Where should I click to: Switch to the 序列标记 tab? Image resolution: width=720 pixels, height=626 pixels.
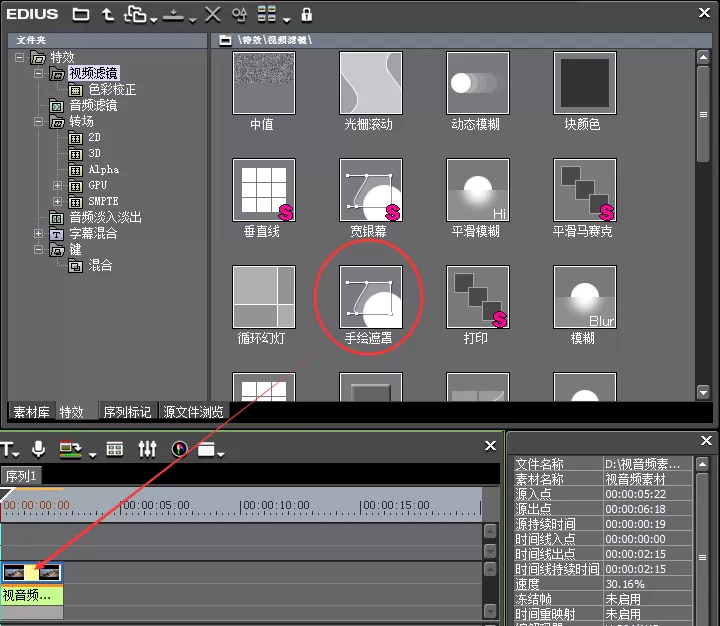[x=127, y=412]
